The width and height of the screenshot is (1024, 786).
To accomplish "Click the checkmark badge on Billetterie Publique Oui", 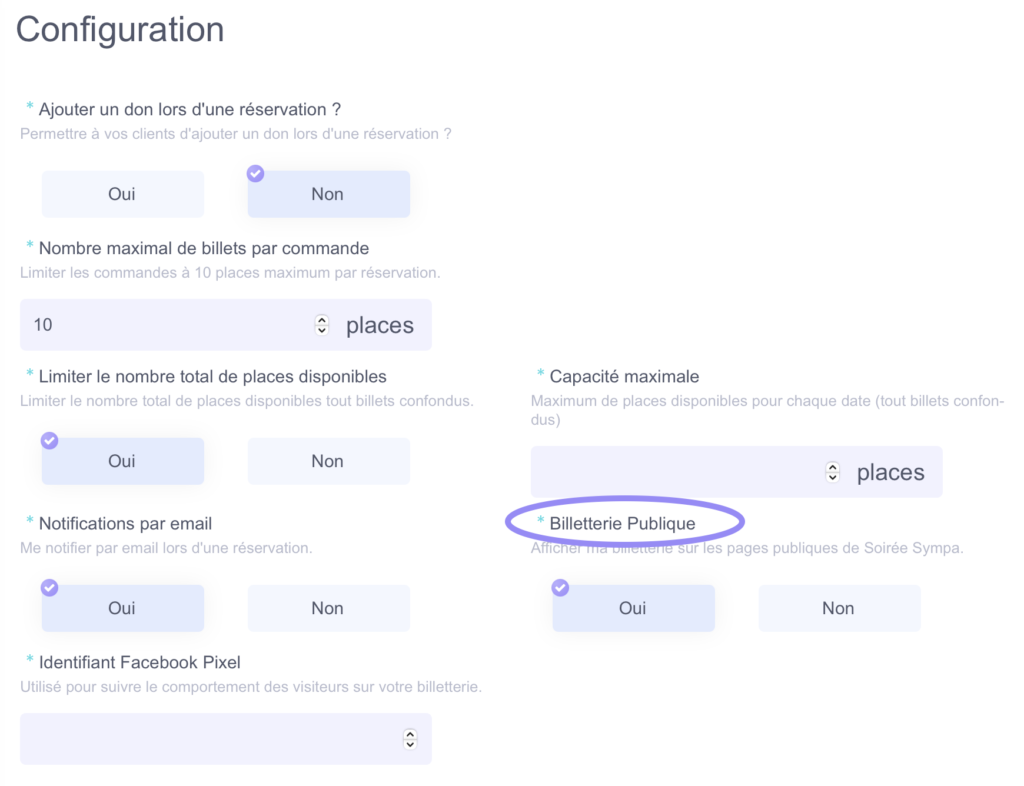I will coord(560,588).
